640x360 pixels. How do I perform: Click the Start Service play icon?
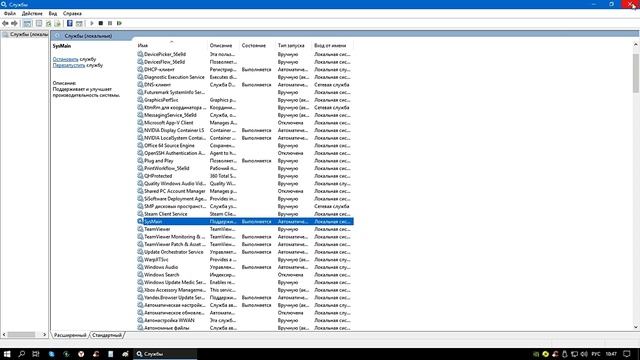tap(92, 23)
